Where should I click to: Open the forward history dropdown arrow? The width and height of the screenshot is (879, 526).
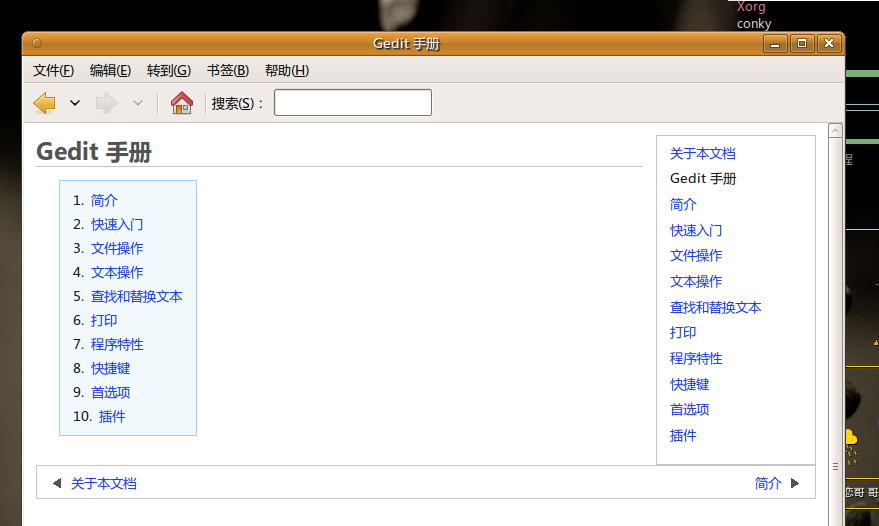(x=137, y=103)
